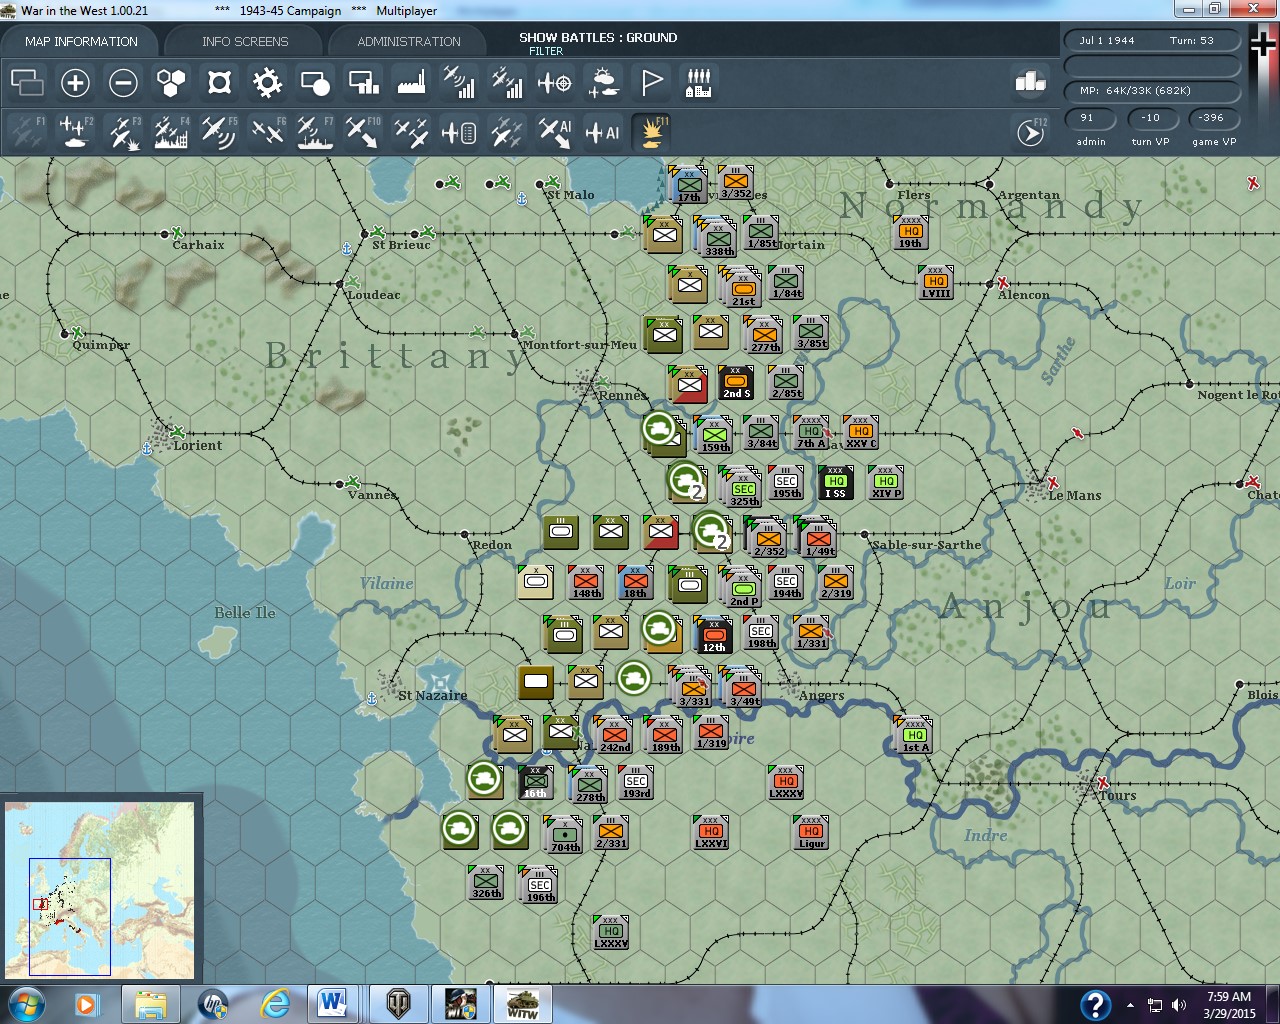Click the AI air transfer icon

click(555, 132)
